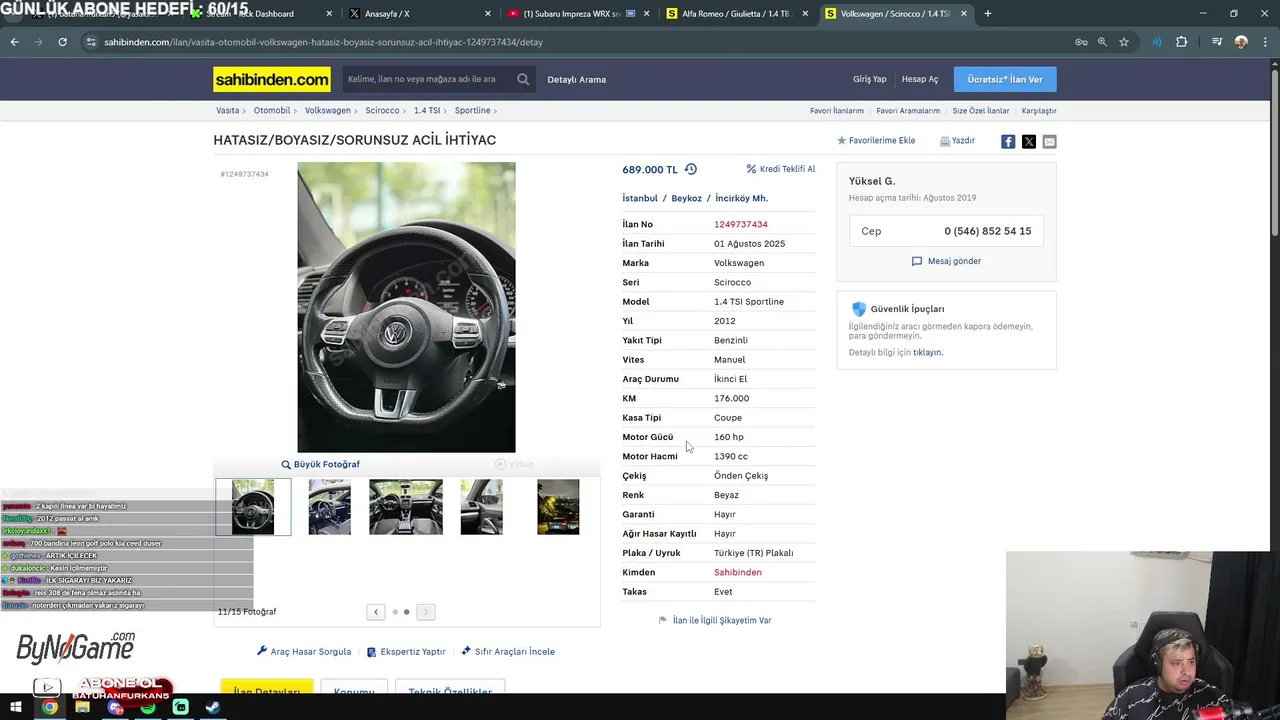Open File Explorer from taskbar
The height and width of the screenshot is (720, 1280).
tap(82, 707)
